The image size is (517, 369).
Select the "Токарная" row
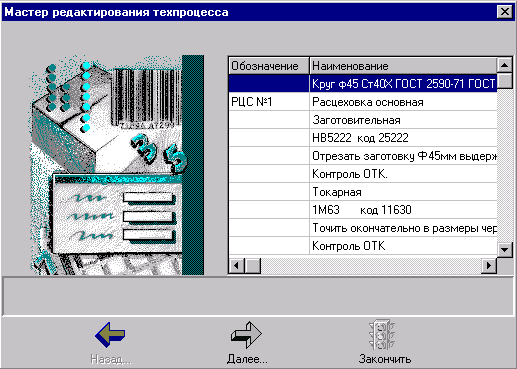coord(363,192)
